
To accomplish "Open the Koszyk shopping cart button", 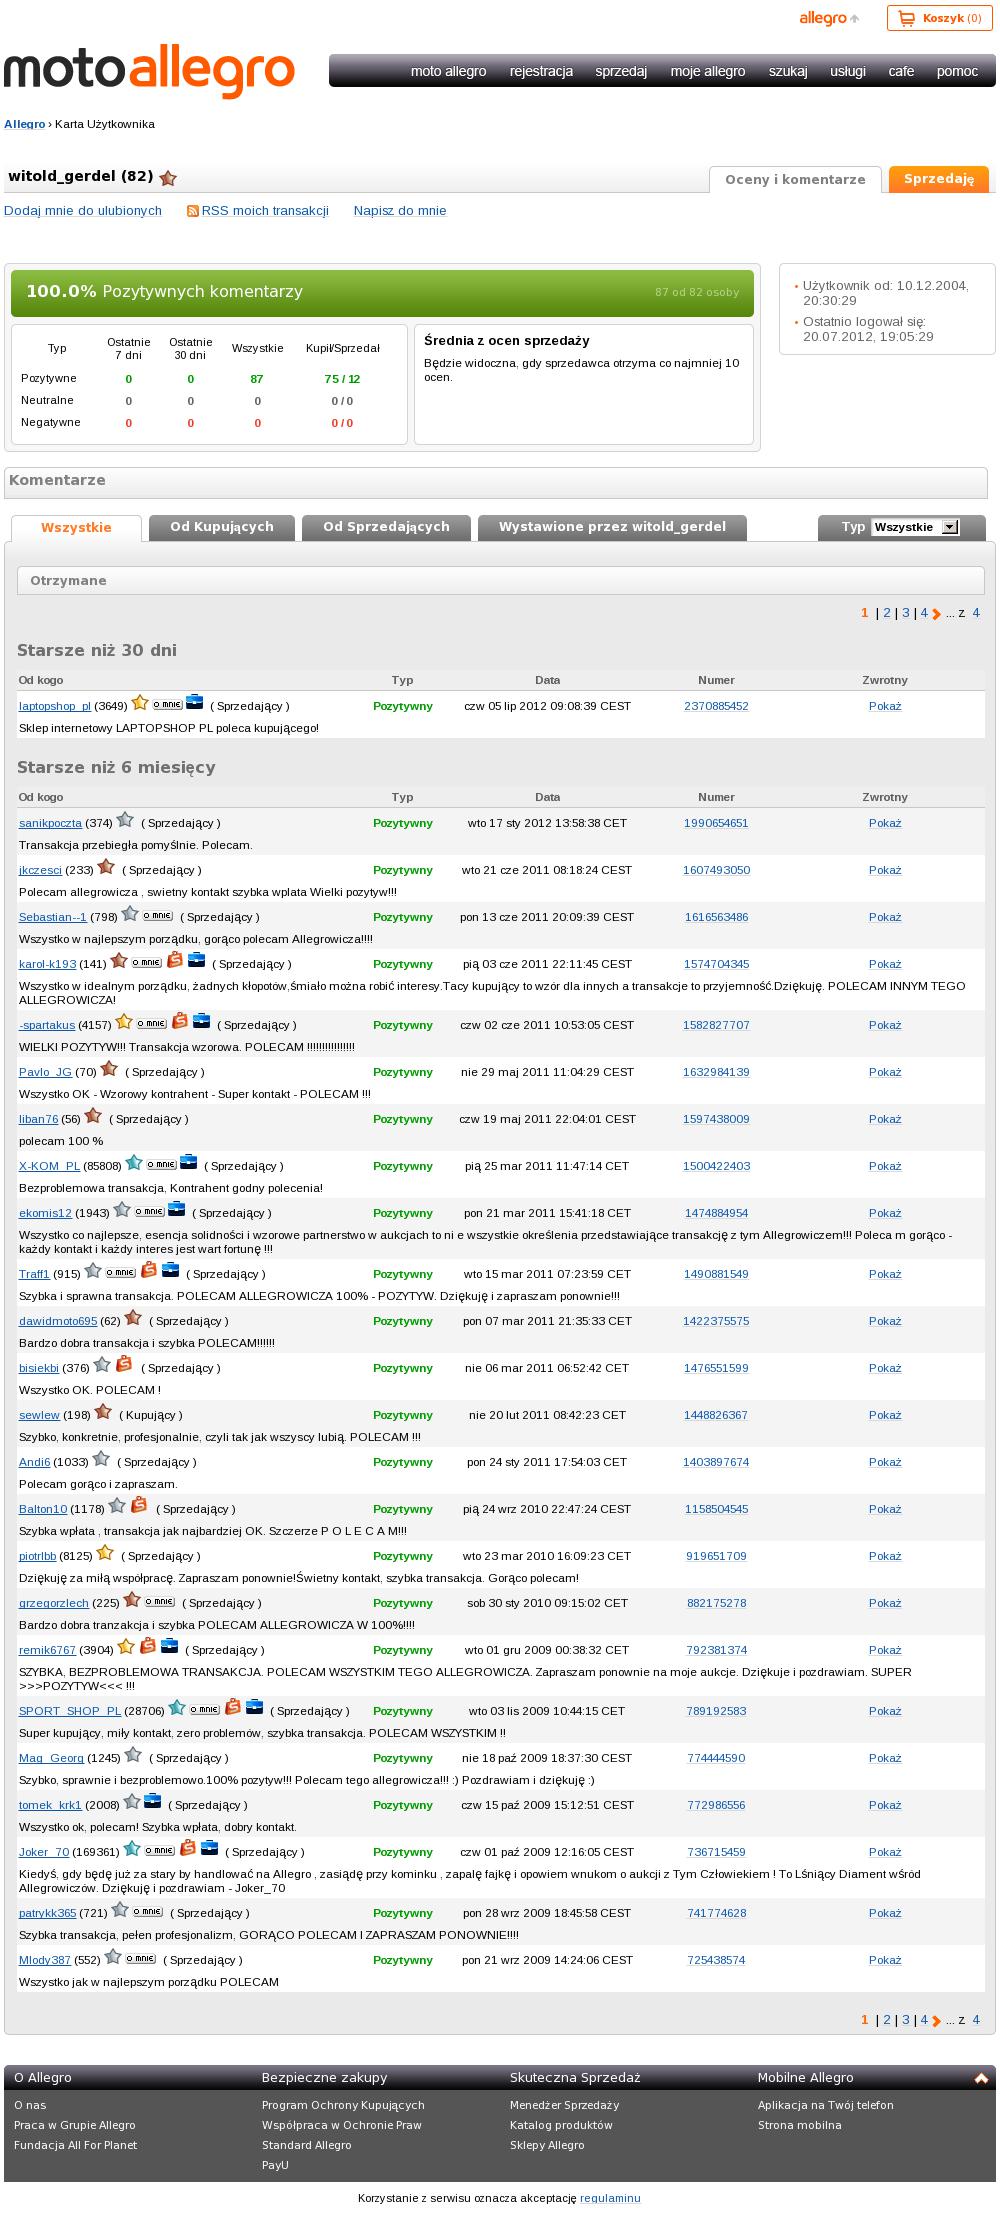I will (939, 18).
